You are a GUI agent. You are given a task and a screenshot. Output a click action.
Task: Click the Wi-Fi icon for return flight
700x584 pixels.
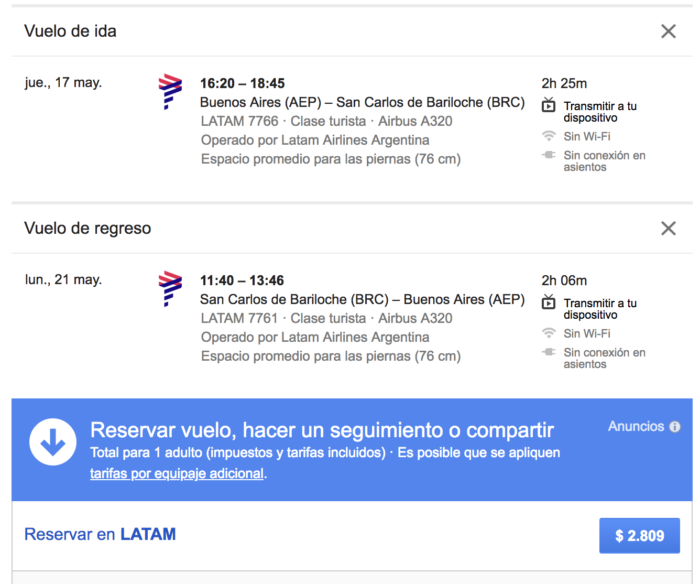coord(548,333)
